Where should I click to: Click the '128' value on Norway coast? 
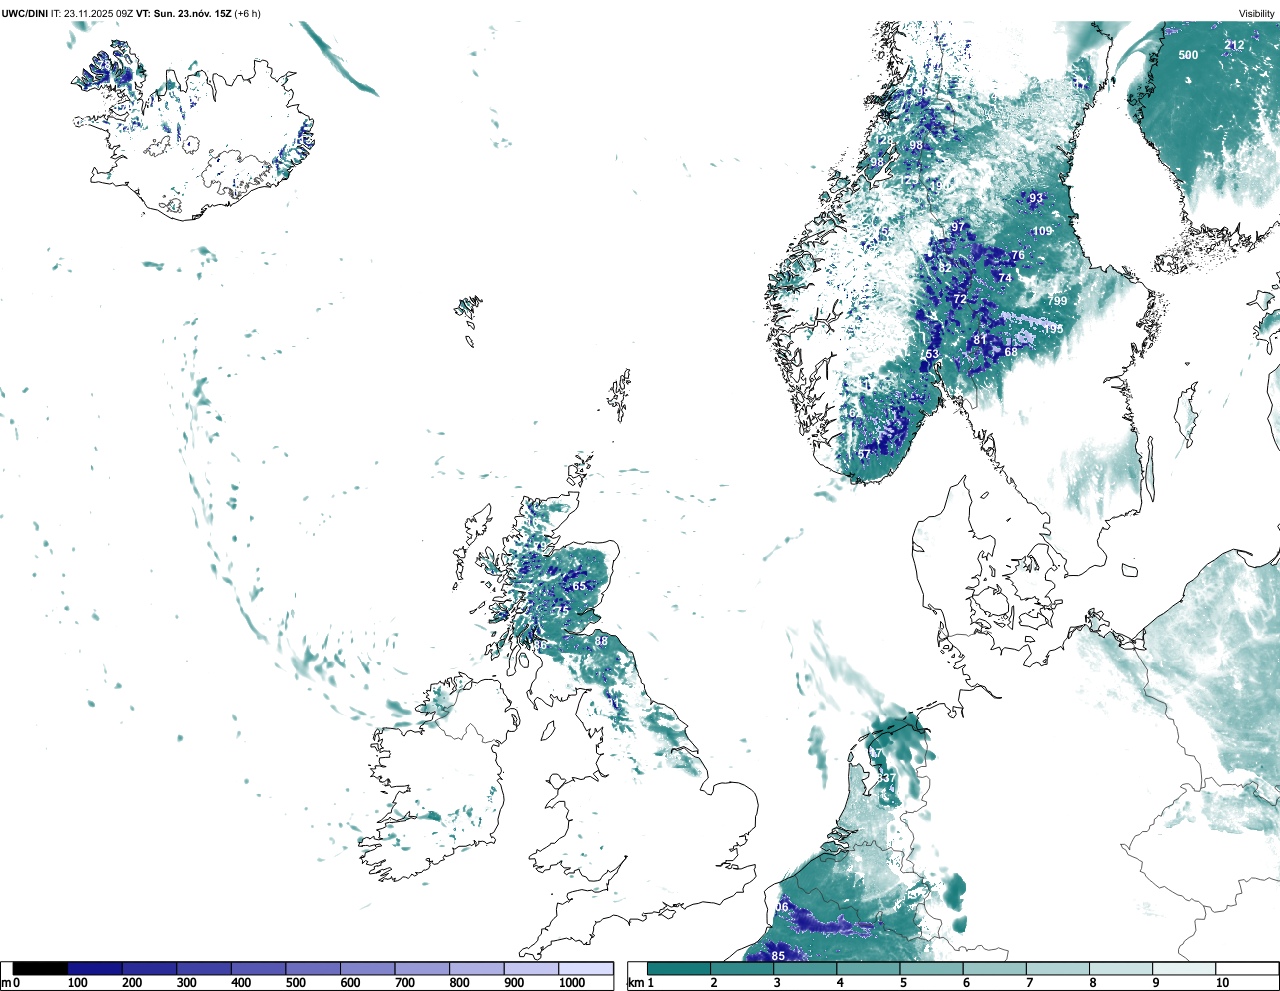pyautogui.click(x=882, y=139)
